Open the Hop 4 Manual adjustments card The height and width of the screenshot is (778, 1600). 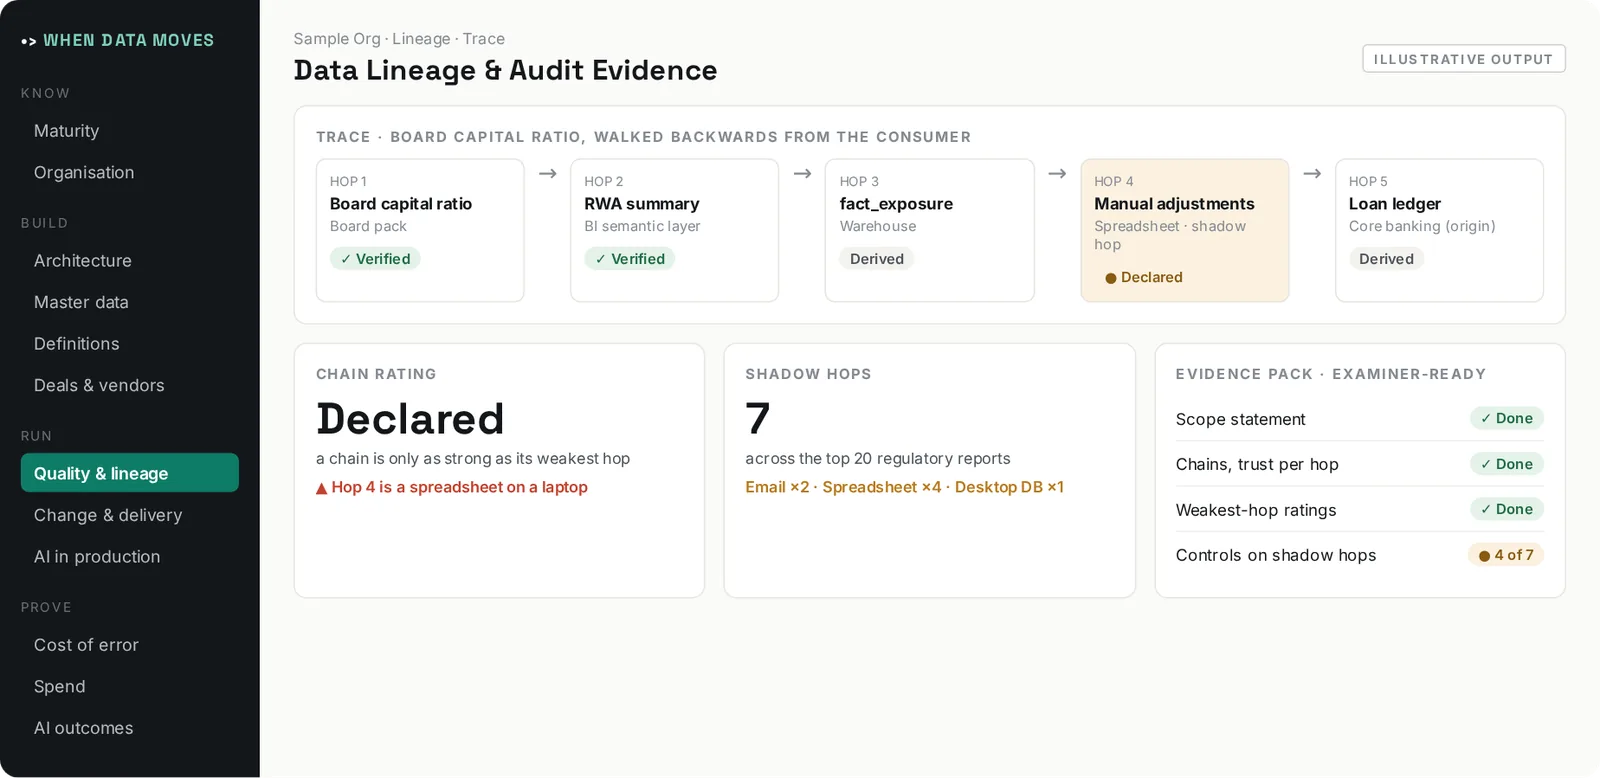pos(1185,230)
